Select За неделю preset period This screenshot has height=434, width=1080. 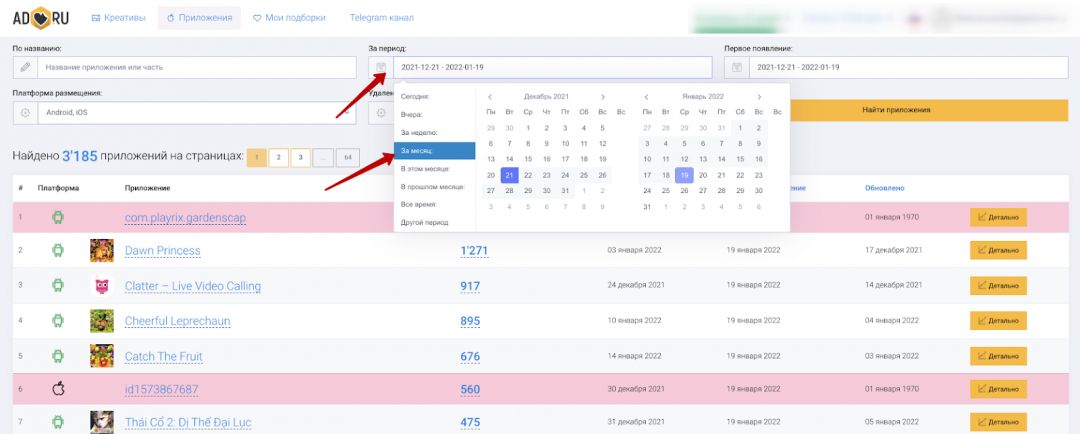(x=419, y=132)
